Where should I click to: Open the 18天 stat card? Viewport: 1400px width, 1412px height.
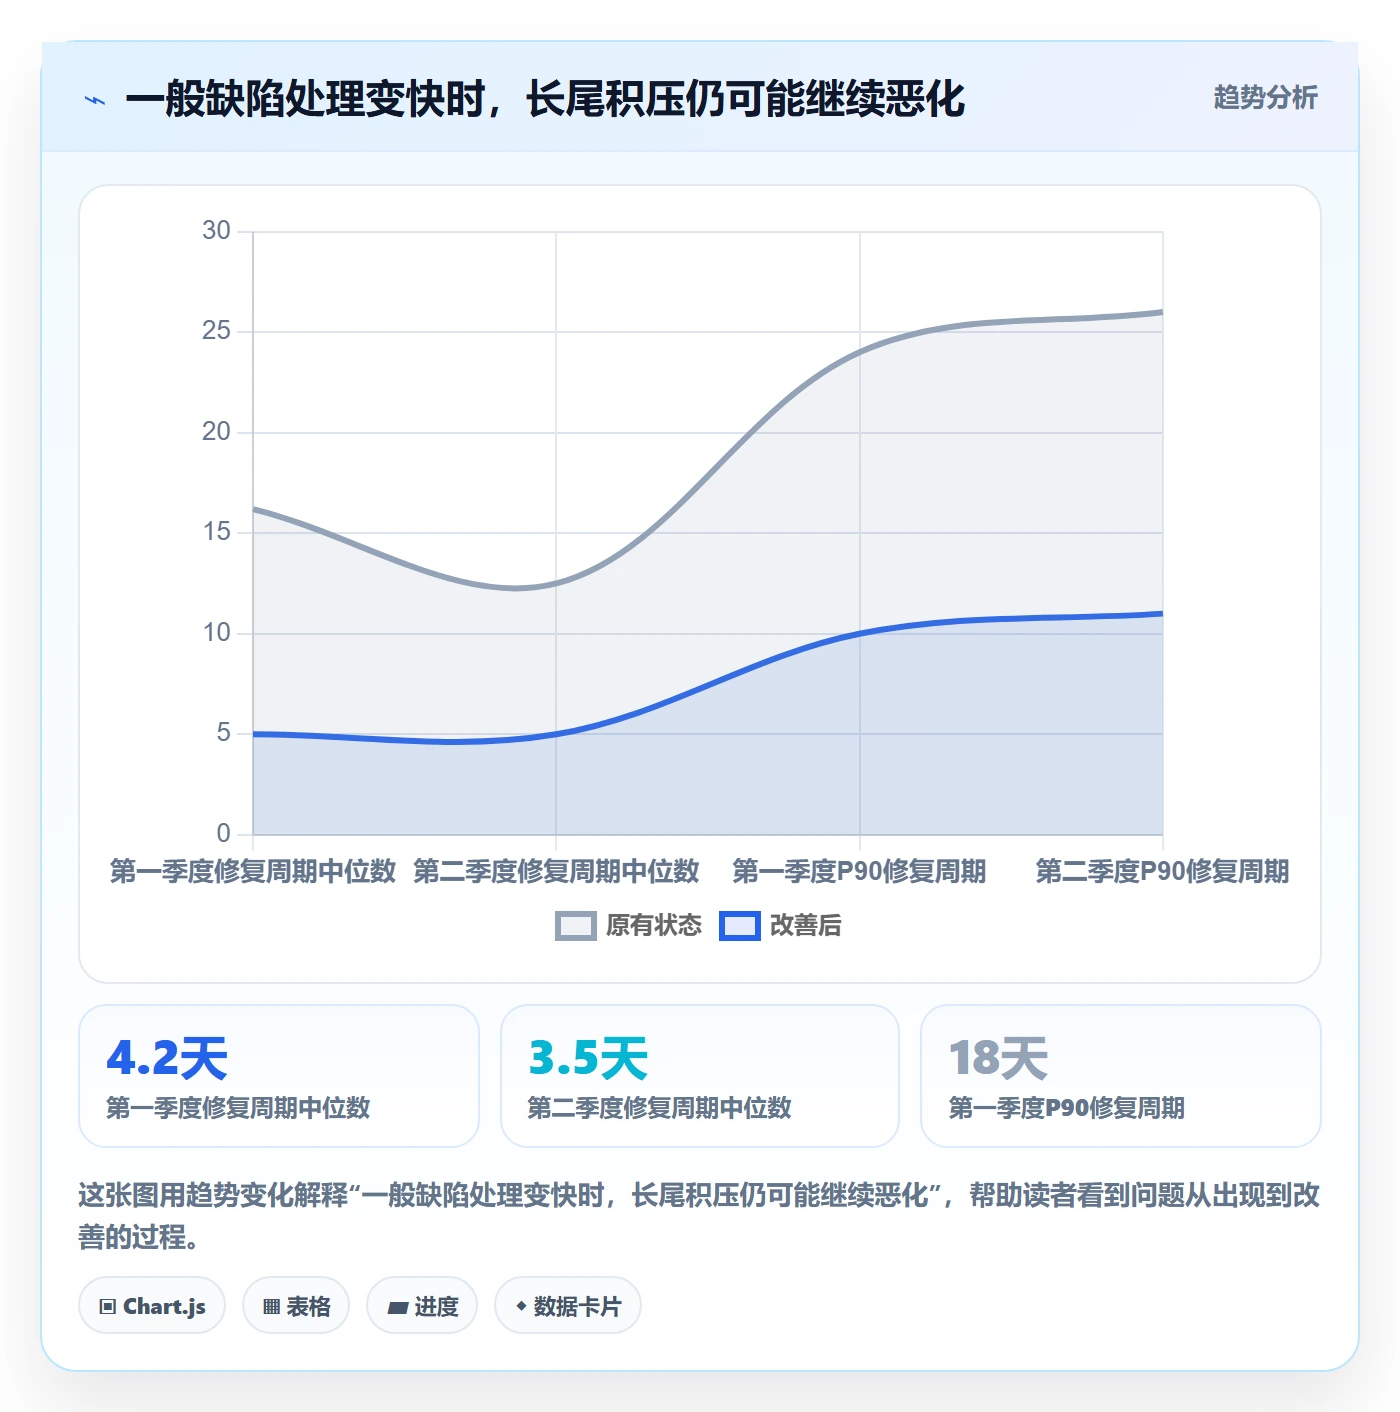point(1121,1076)
